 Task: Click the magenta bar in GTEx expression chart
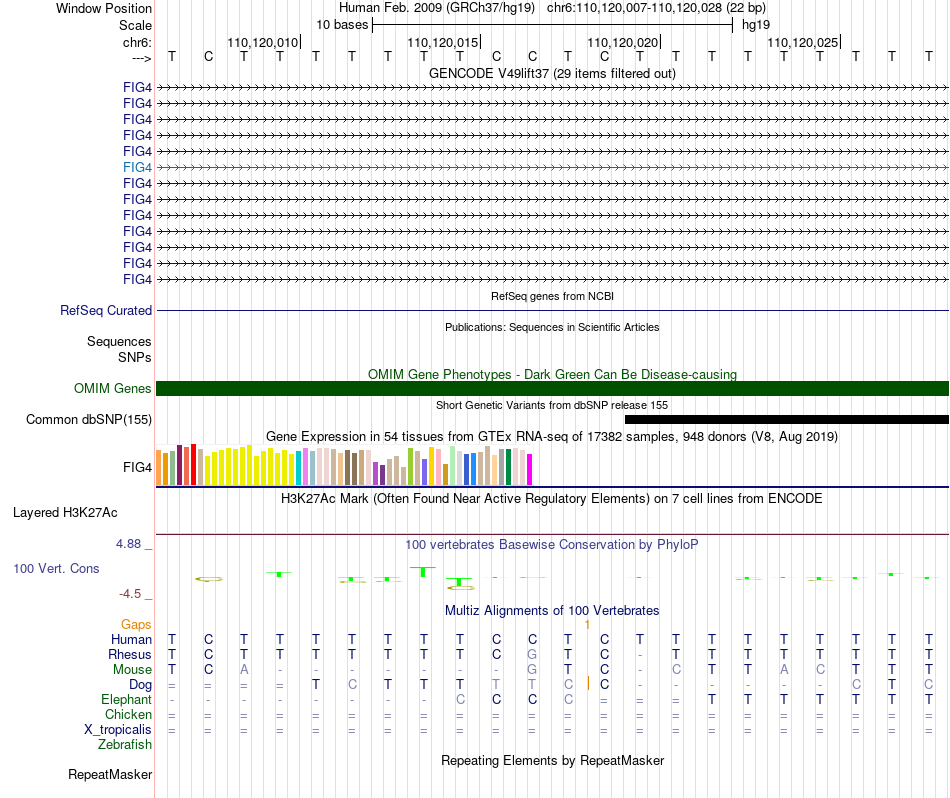point(530,470)
